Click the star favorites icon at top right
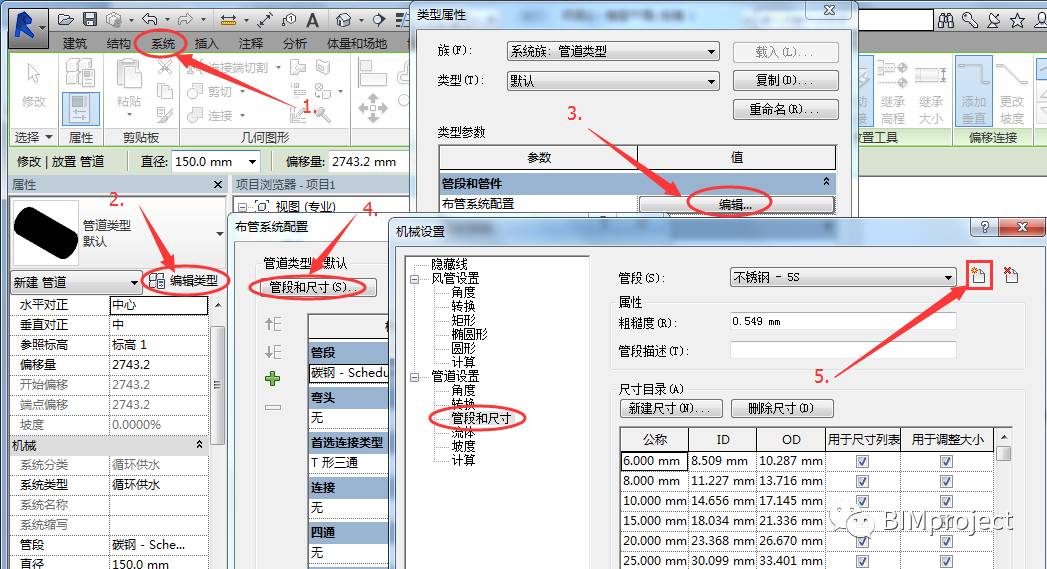The width and height of the screenshot is (1047, 569). click(1017, 21)
